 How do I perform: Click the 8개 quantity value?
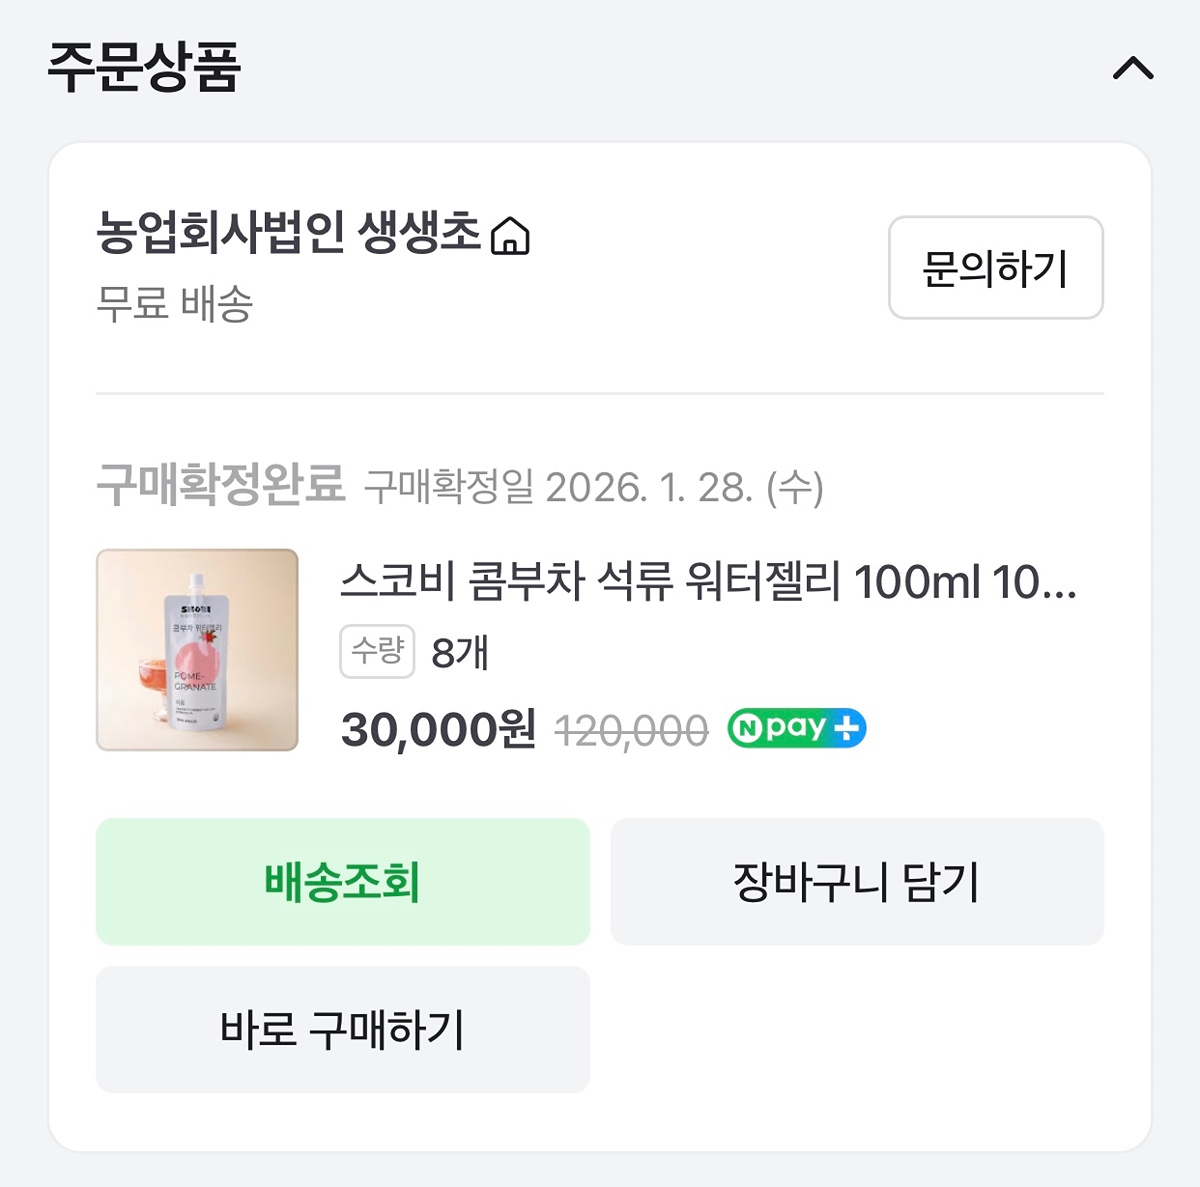(460, 653)
